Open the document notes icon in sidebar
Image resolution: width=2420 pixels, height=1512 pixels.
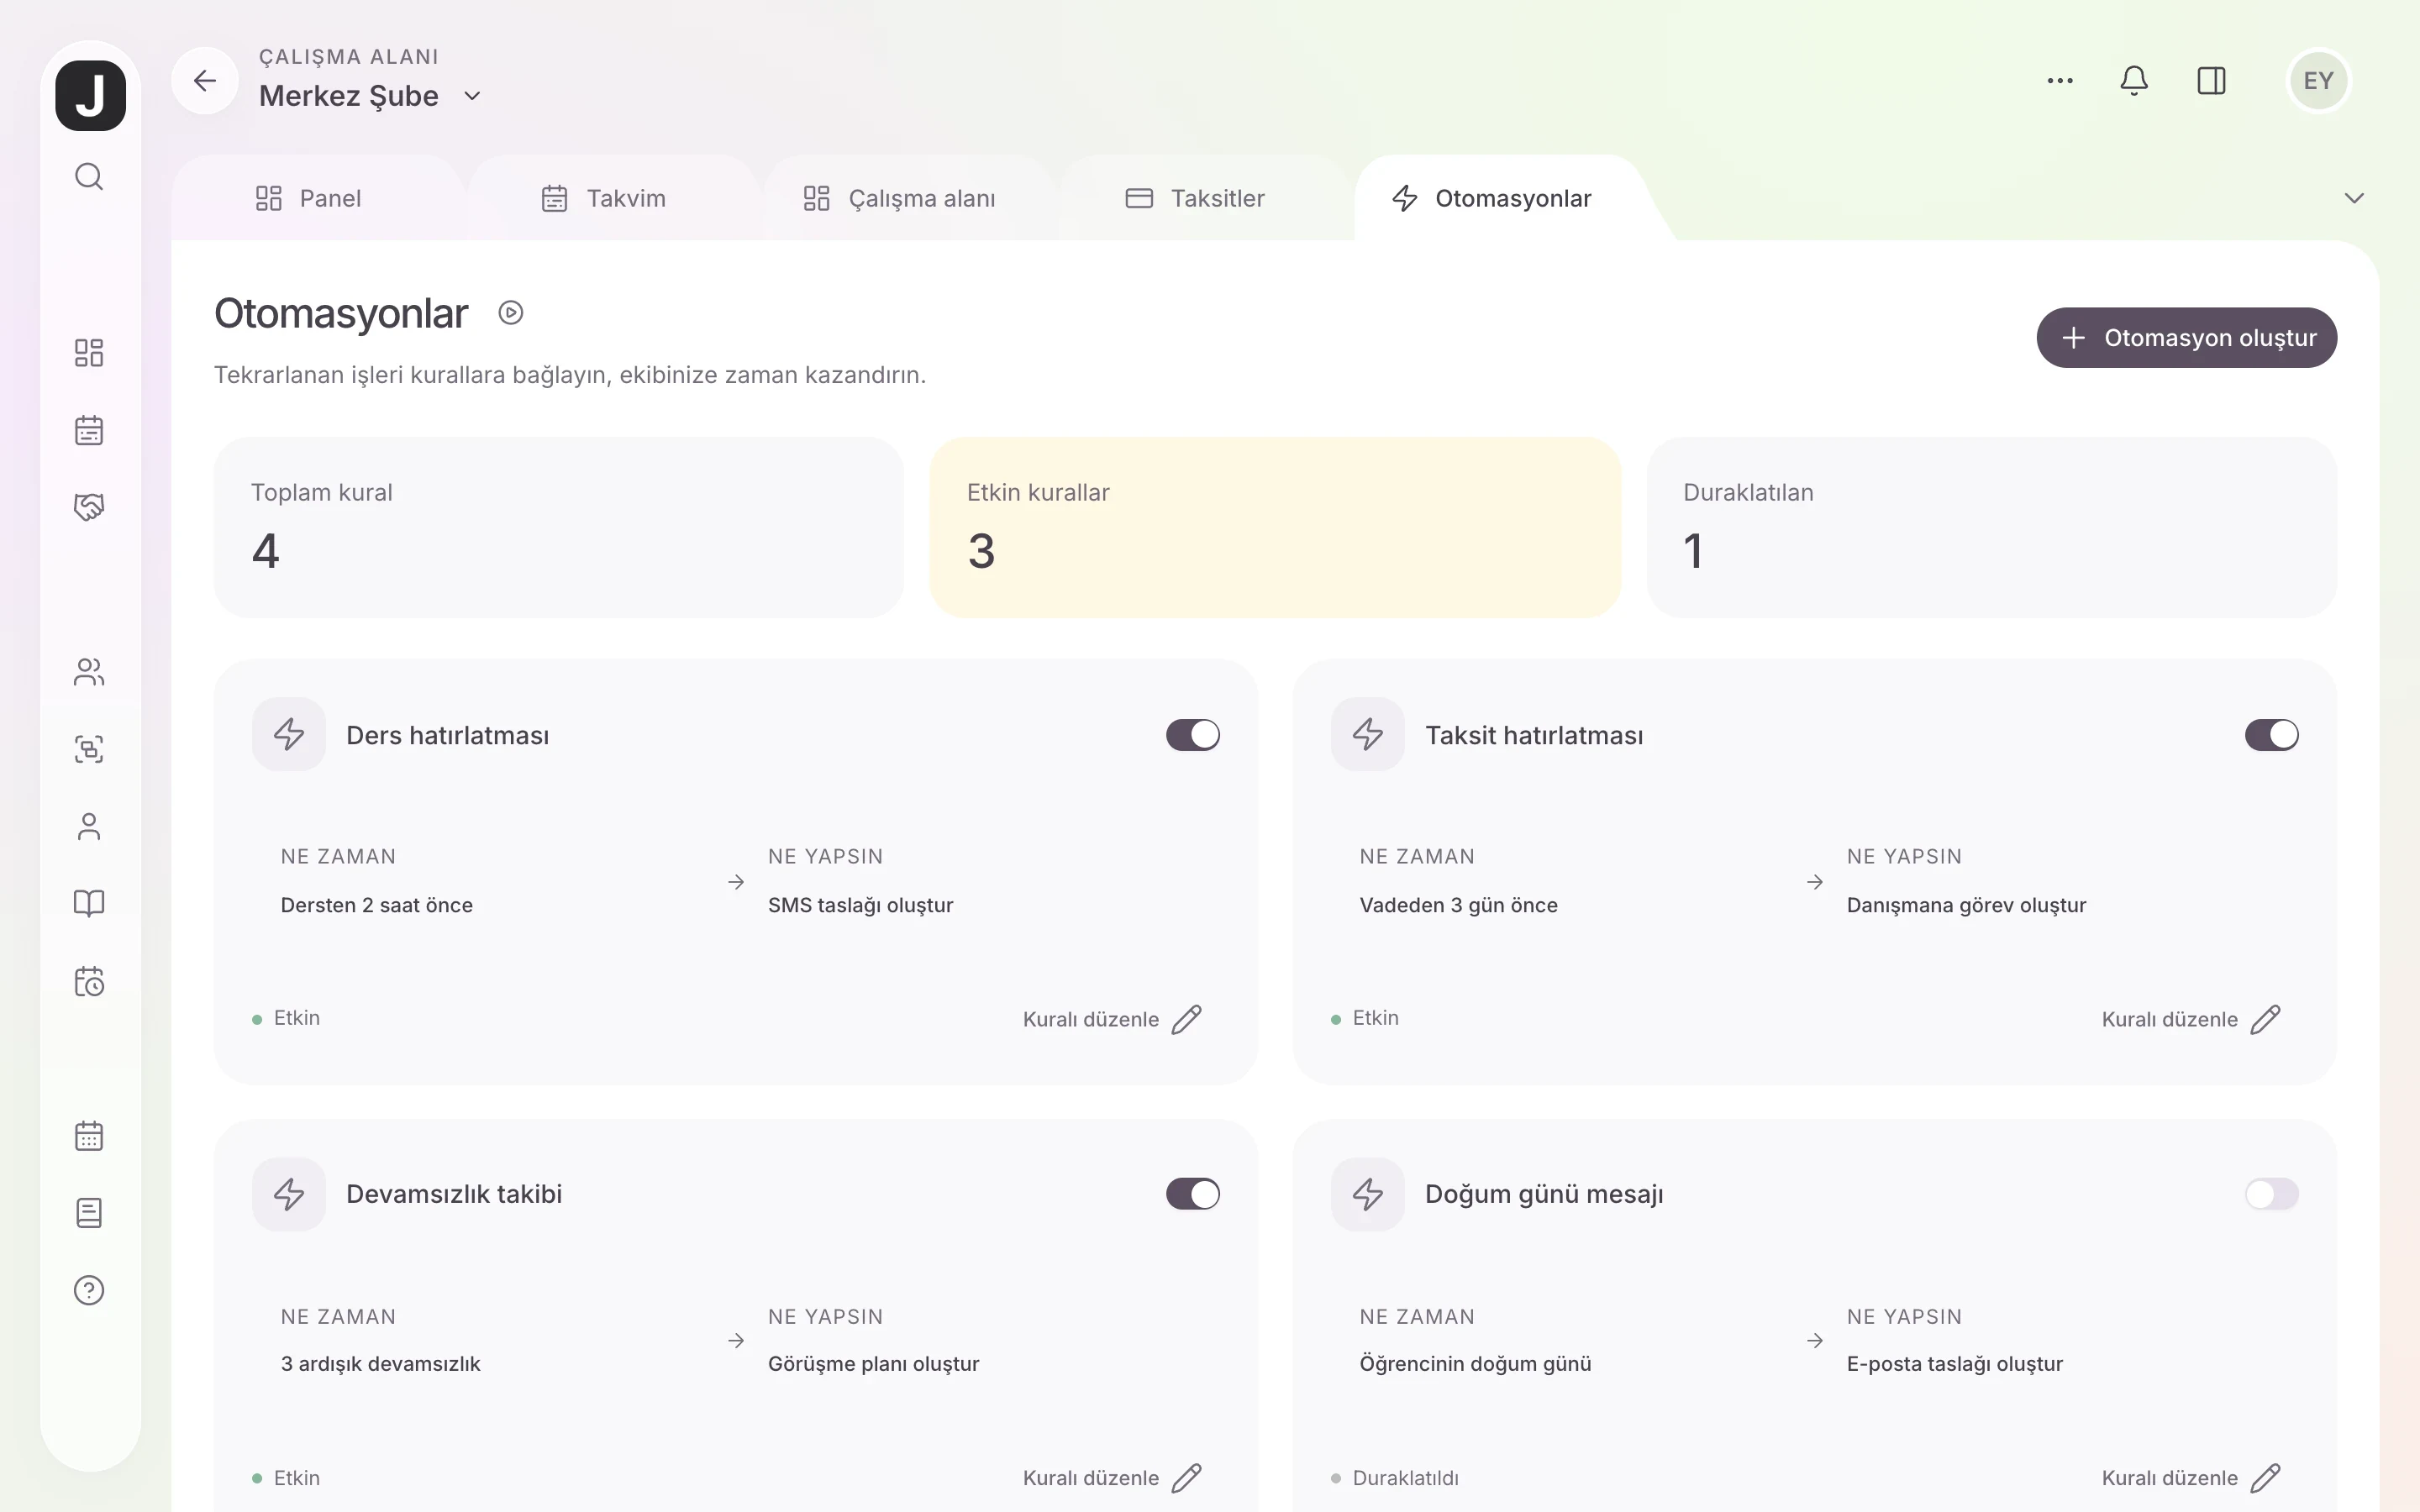[x=89, y=1213]
